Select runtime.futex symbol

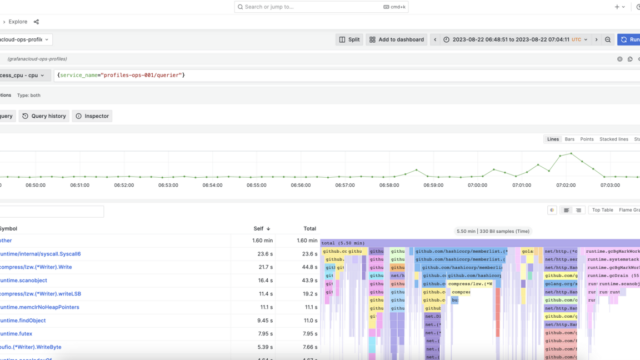click(16, 333)
